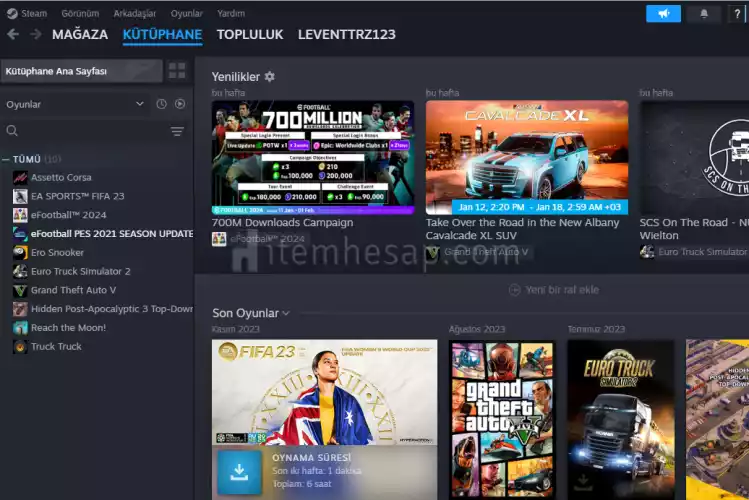Open the Son Oyunlar dropdown
Viewport: 749px width, 500px height.
pos(286,314)
